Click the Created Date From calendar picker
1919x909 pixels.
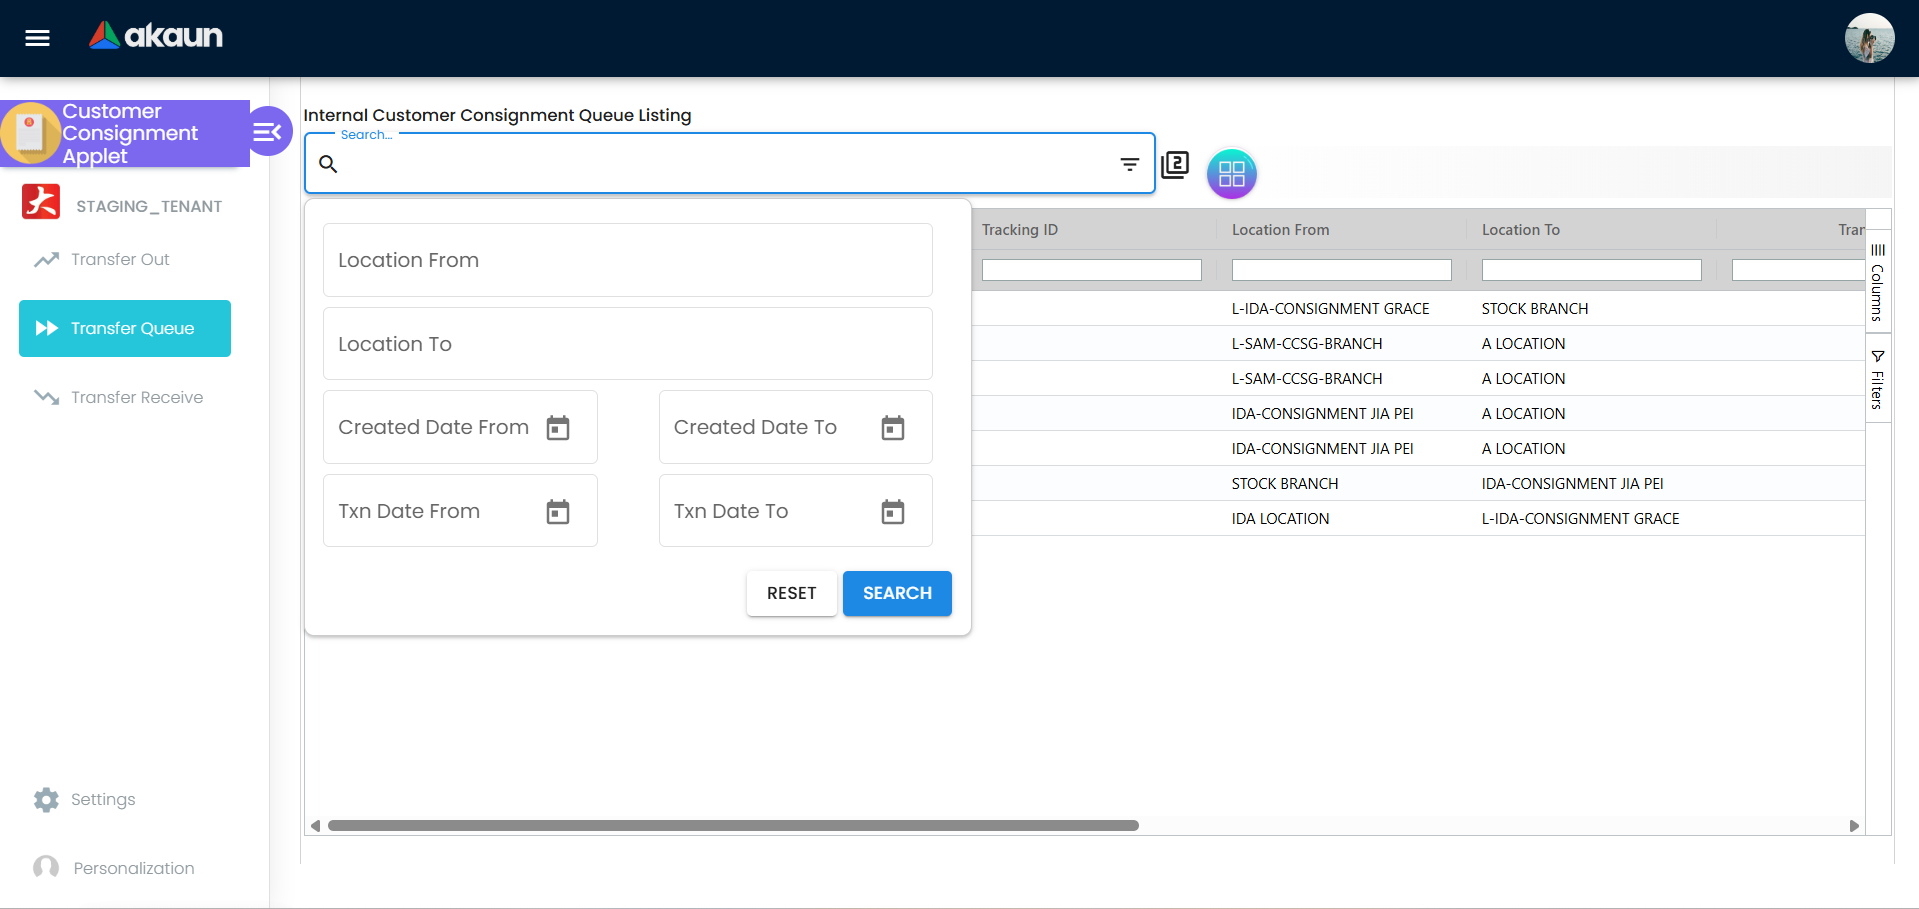[x=558, y=427]
